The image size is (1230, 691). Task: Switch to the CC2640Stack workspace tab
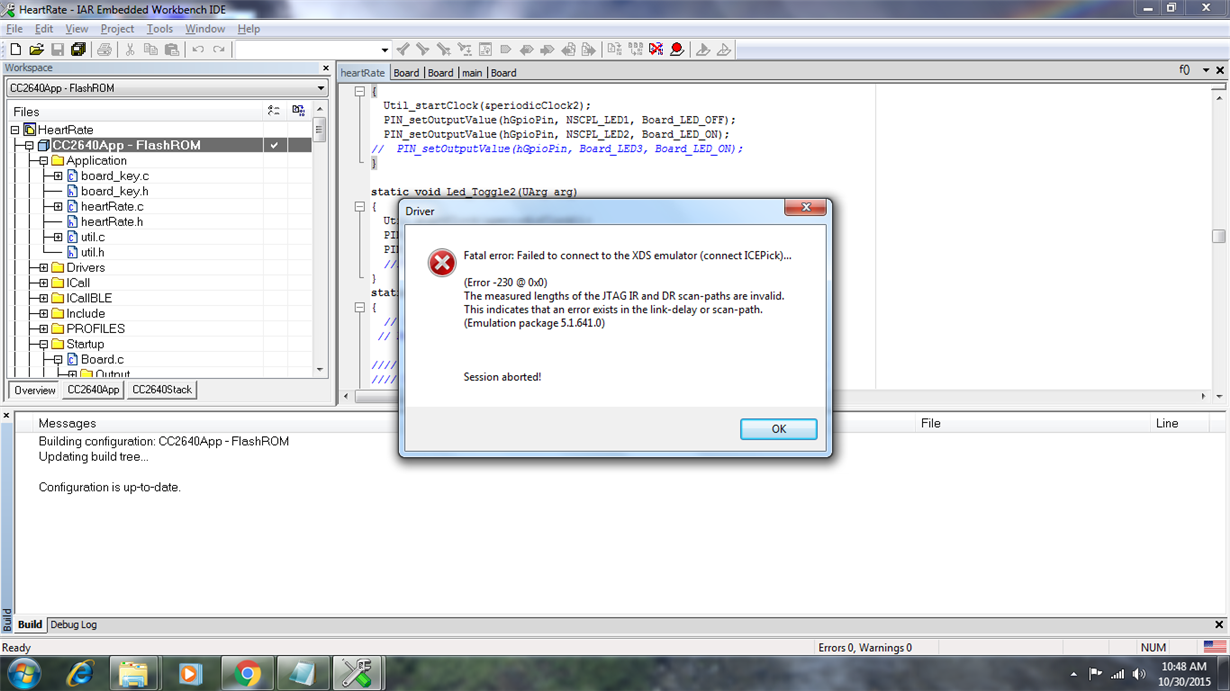tap(162, 390)
